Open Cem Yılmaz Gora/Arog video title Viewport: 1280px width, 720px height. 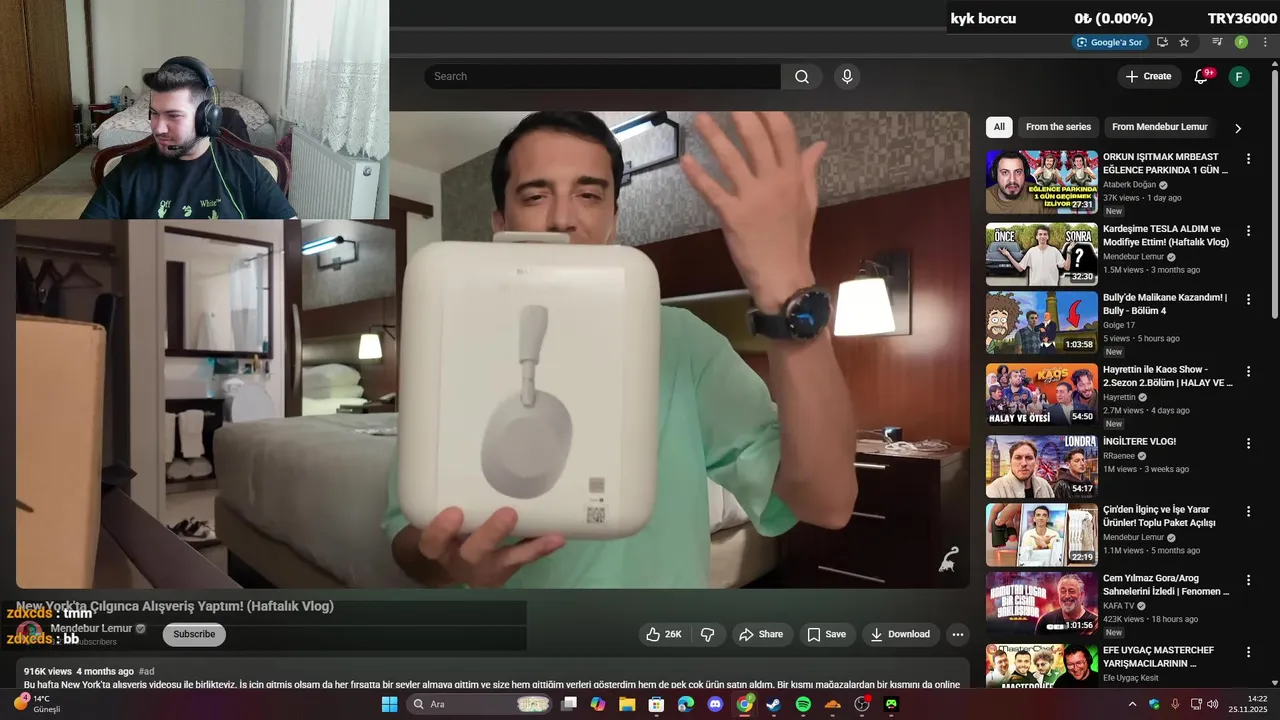tap(1166, 585)
